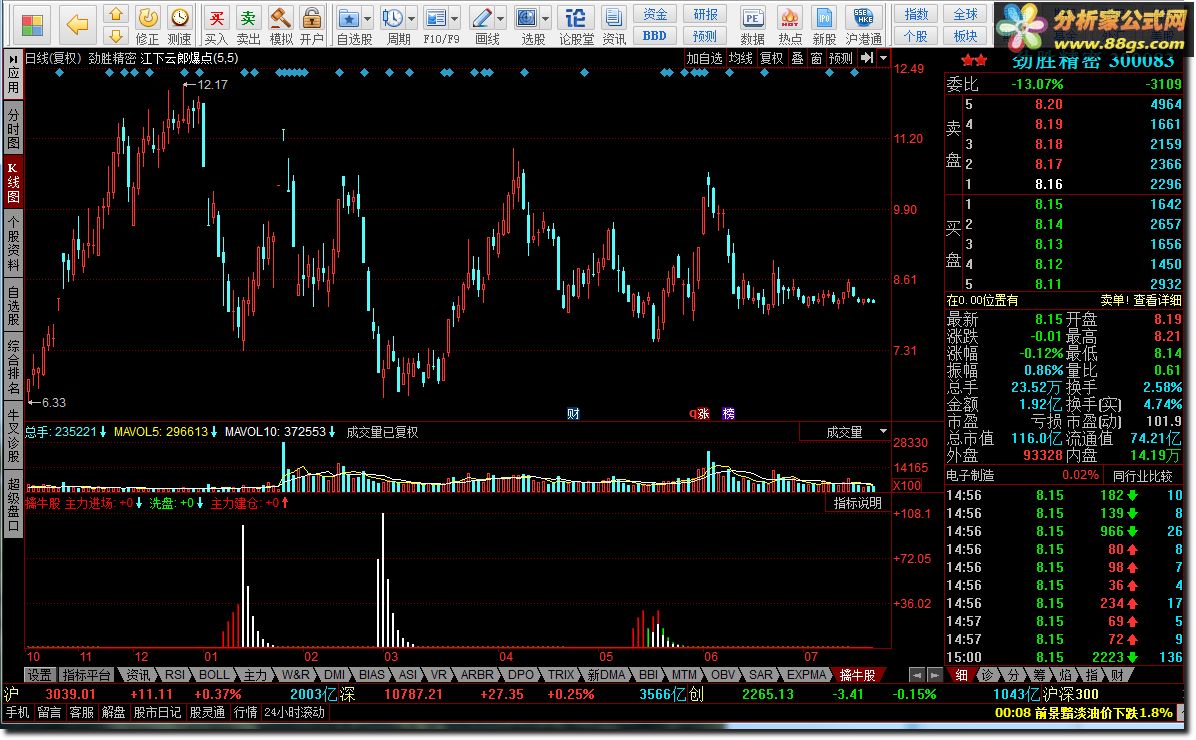Select the EXPMA indicator tab

(x=806, y=674)
